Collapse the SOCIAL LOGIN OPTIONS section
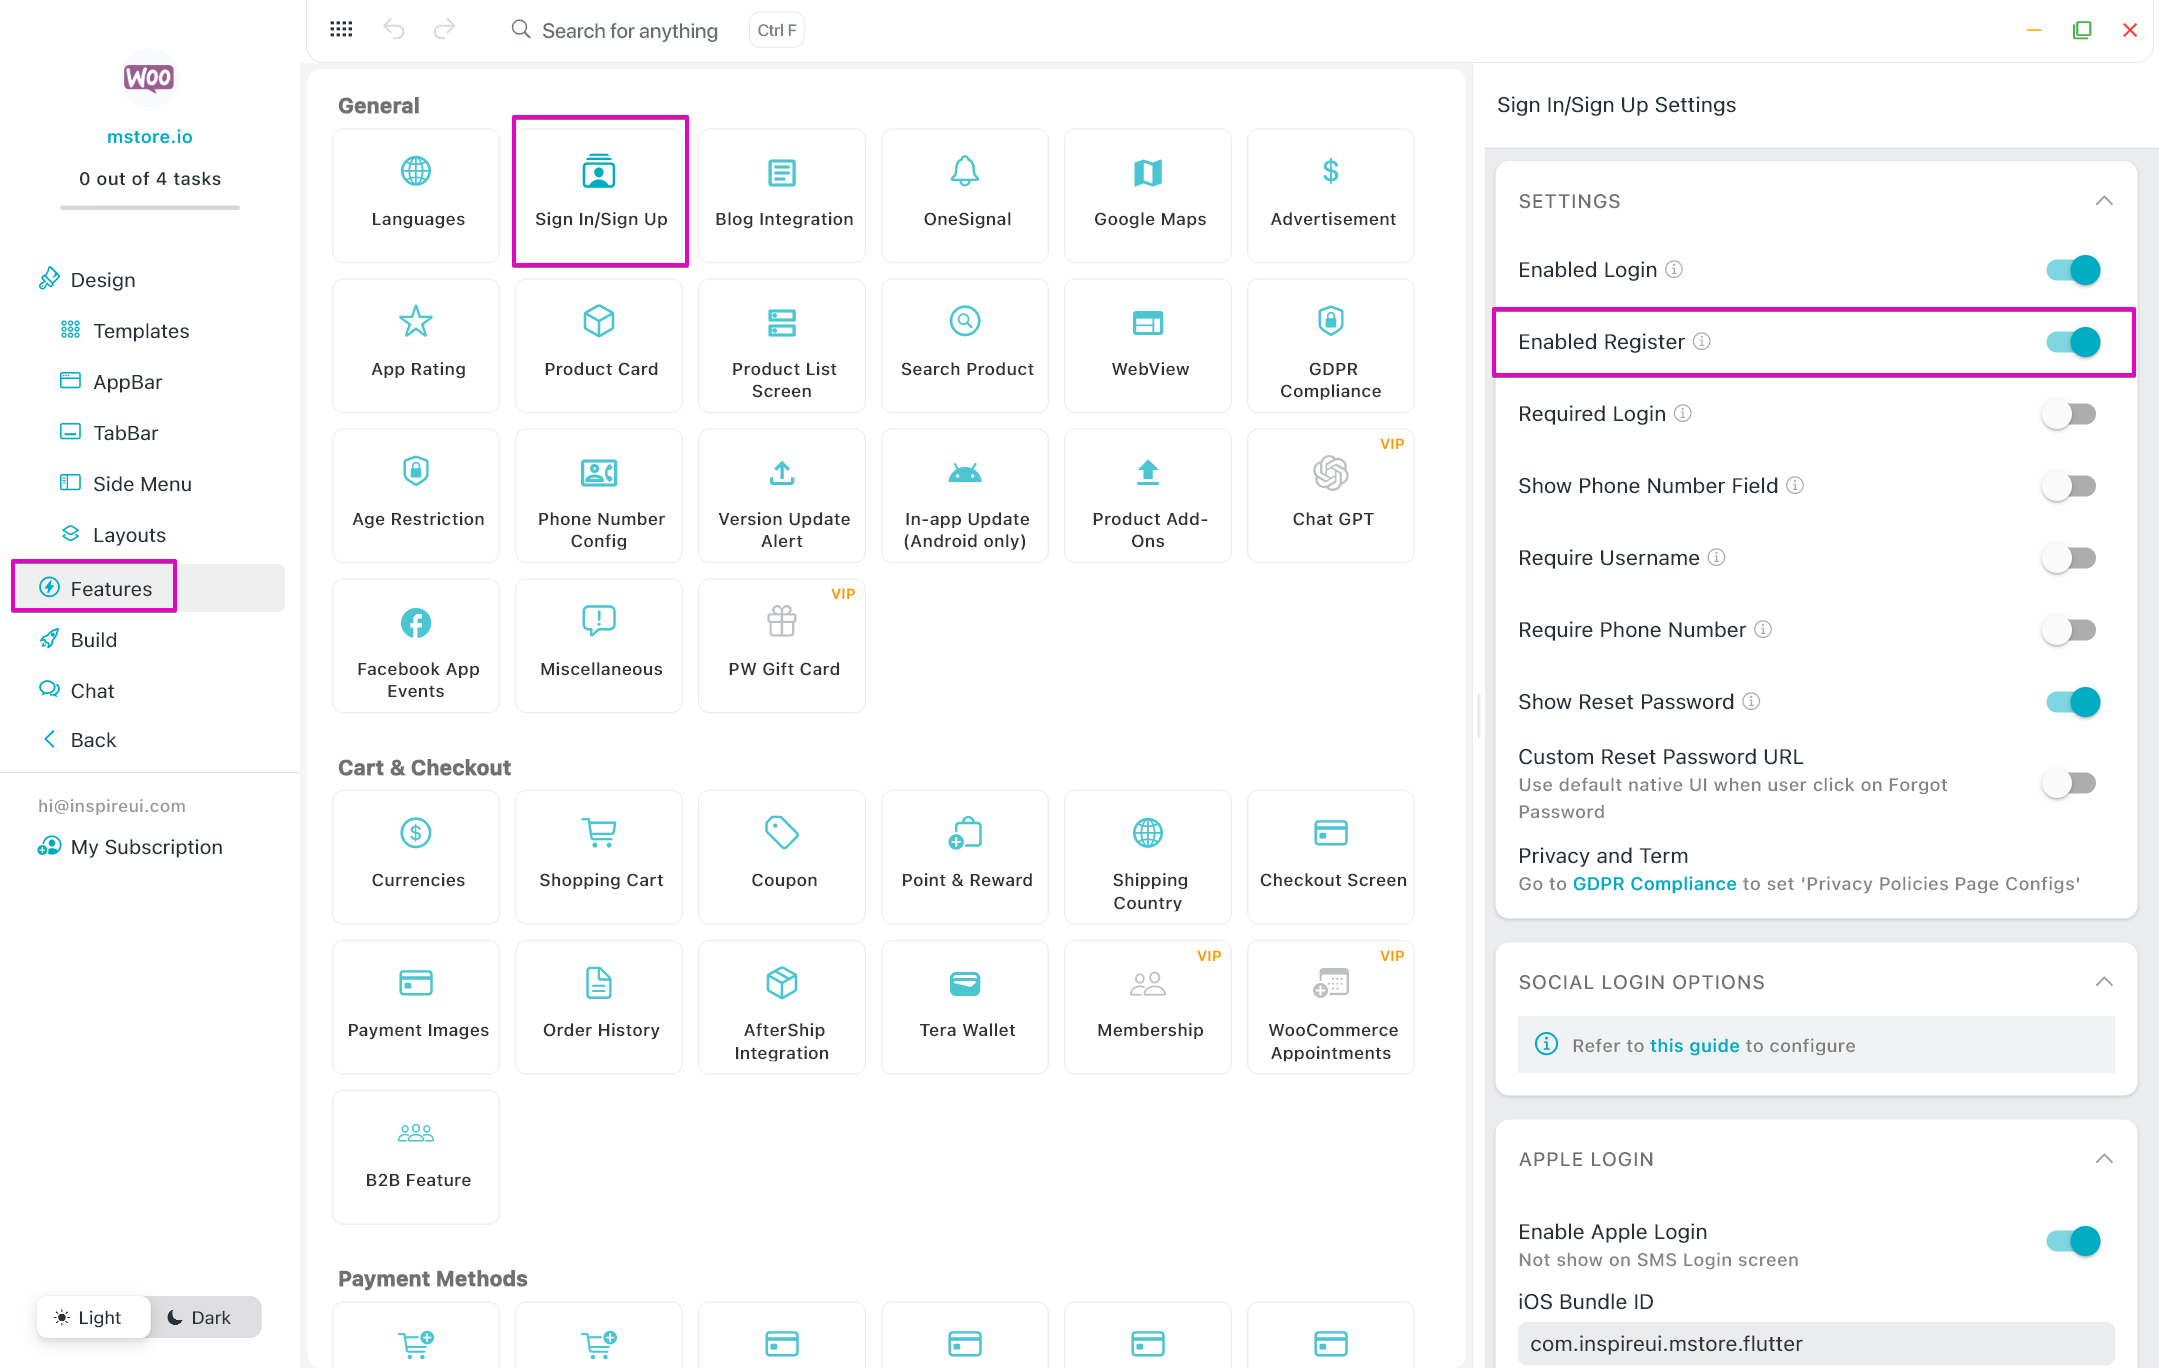Screen dimensions: 2159x1368 (2103, 982)
